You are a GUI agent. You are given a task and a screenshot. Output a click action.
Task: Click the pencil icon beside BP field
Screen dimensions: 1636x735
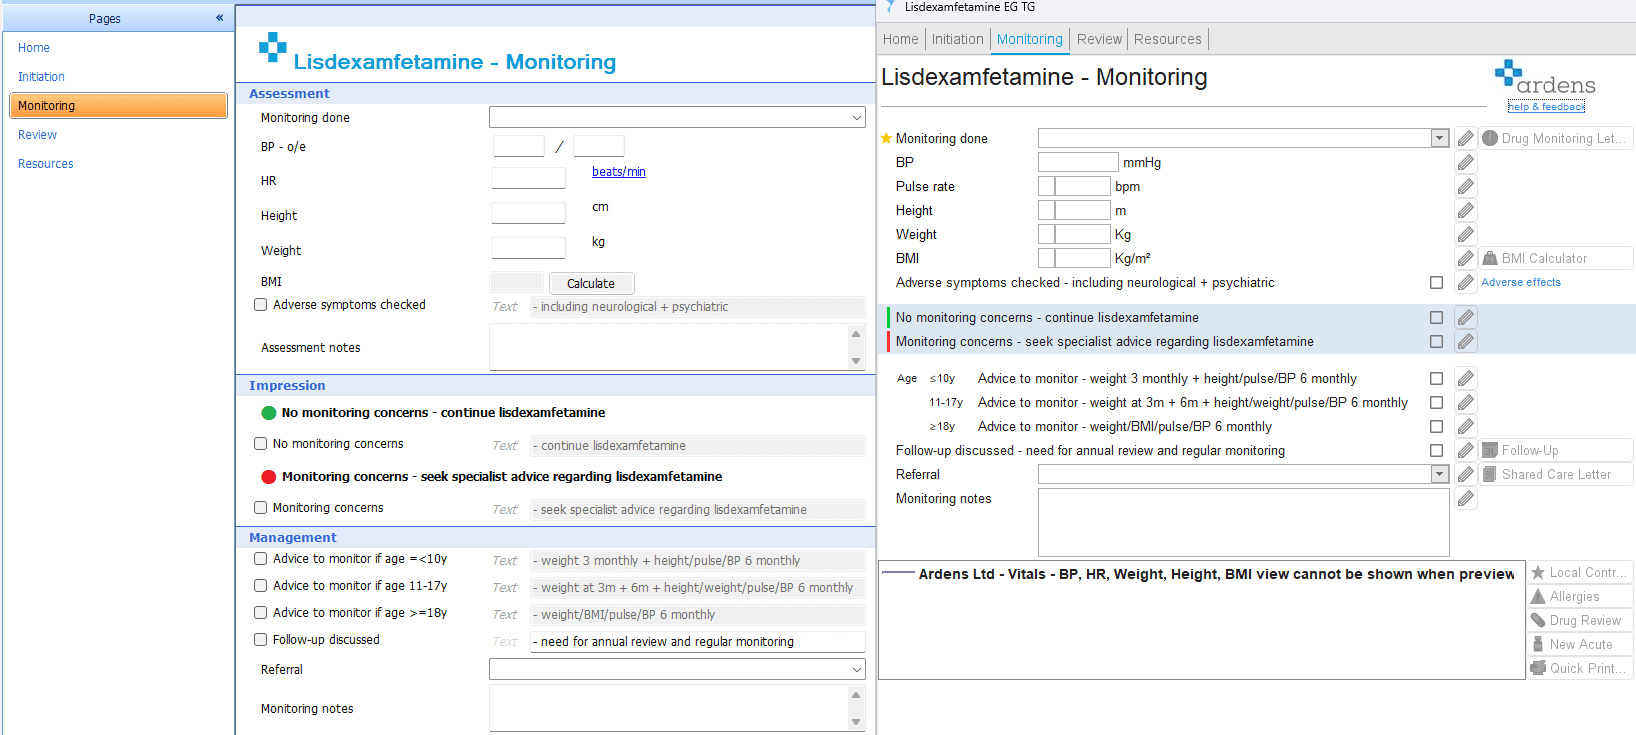(1465, 162)
